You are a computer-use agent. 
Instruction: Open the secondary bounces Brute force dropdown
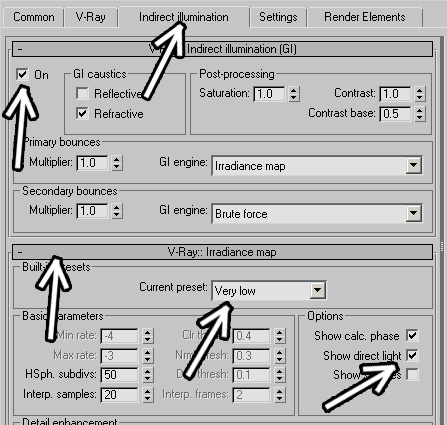pos(317,214)
